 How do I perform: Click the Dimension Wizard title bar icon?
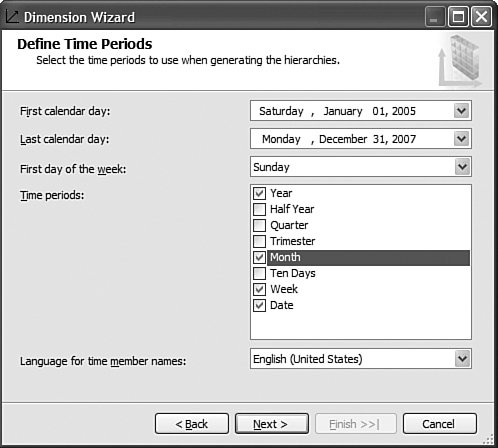coord(12,16)
